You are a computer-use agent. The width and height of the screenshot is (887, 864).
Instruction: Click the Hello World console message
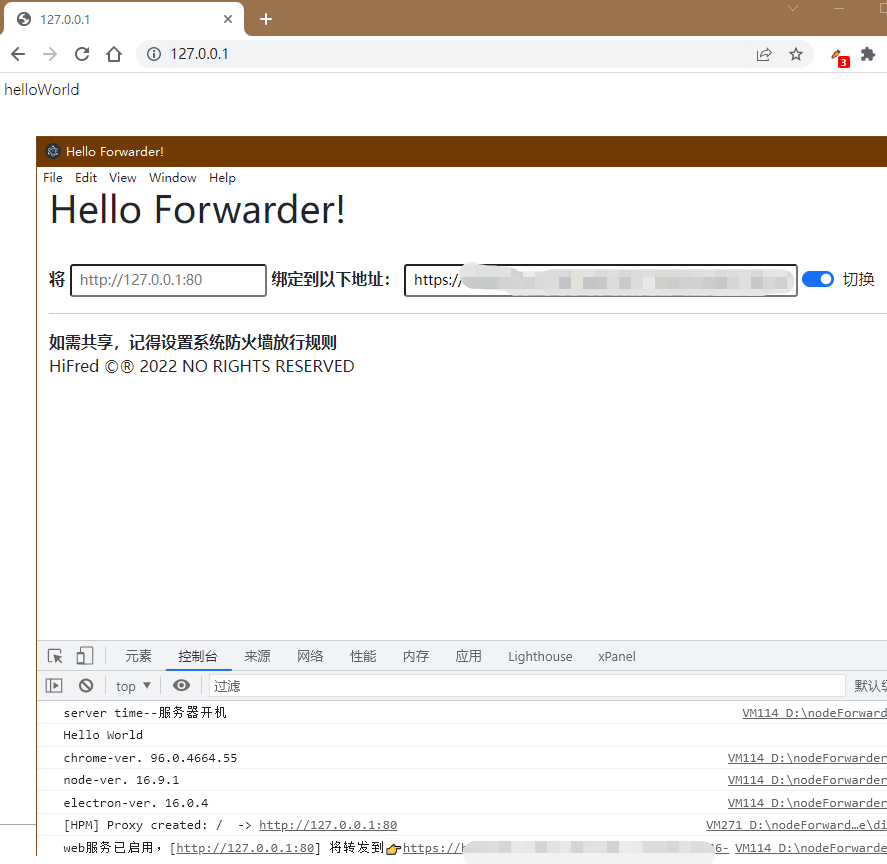[x=103, y=735]
